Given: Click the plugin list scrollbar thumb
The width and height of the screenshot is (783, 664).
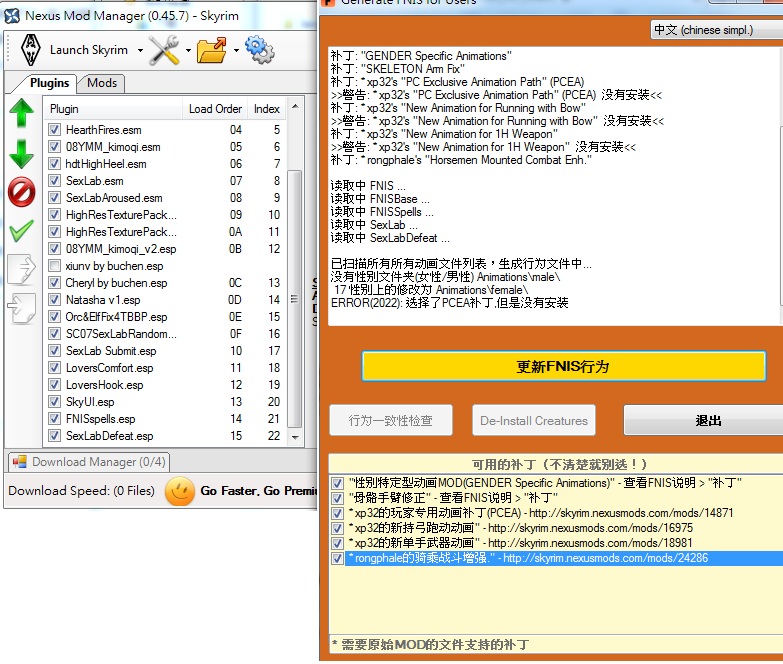Looking at the screenshot, I should point(295,299).
